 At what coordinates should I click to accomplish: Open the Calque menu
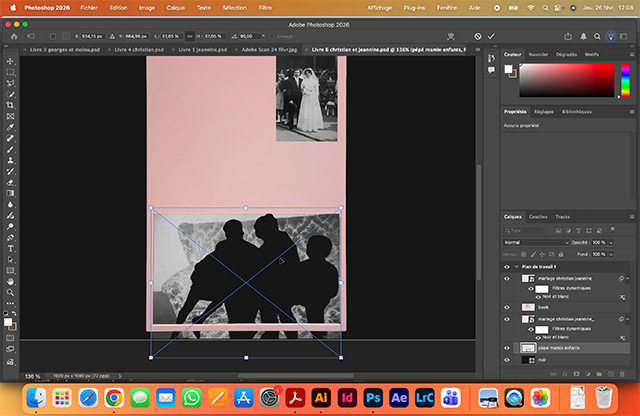(x=176, y=8)
